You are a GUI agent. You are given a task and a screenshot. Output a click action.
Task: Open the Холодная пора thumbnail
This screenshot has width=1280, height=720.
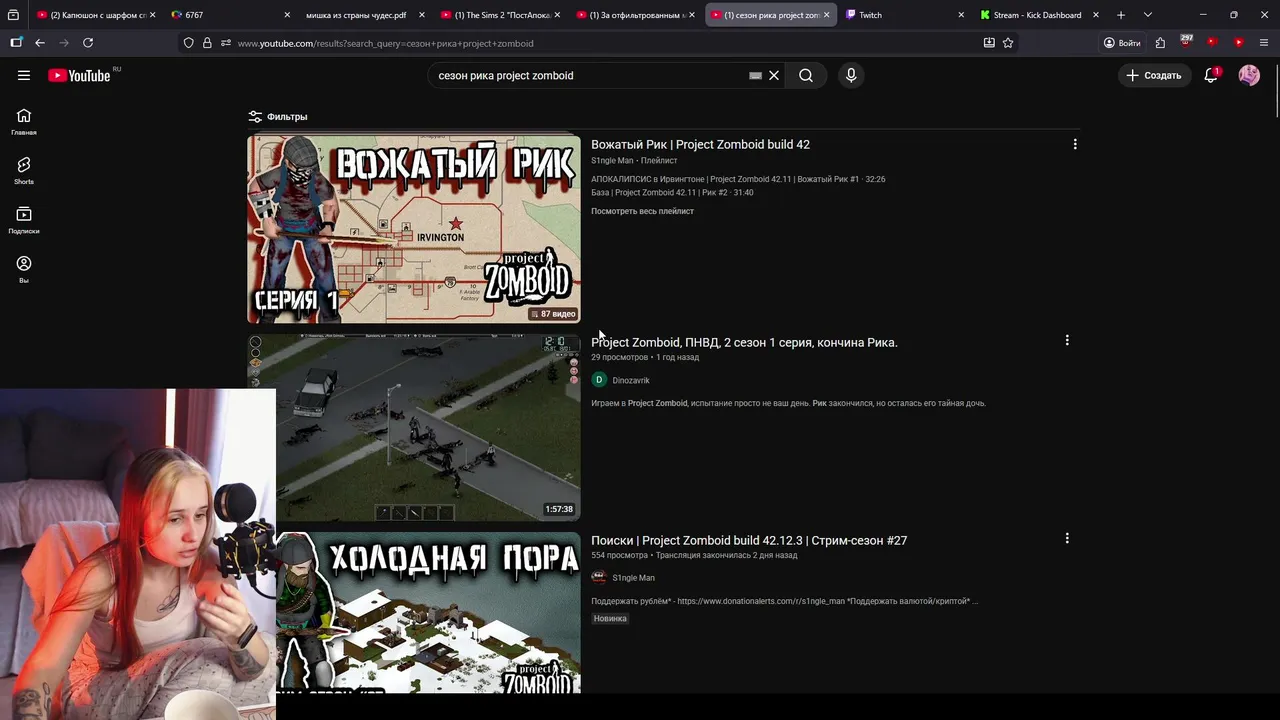point(428,613)
